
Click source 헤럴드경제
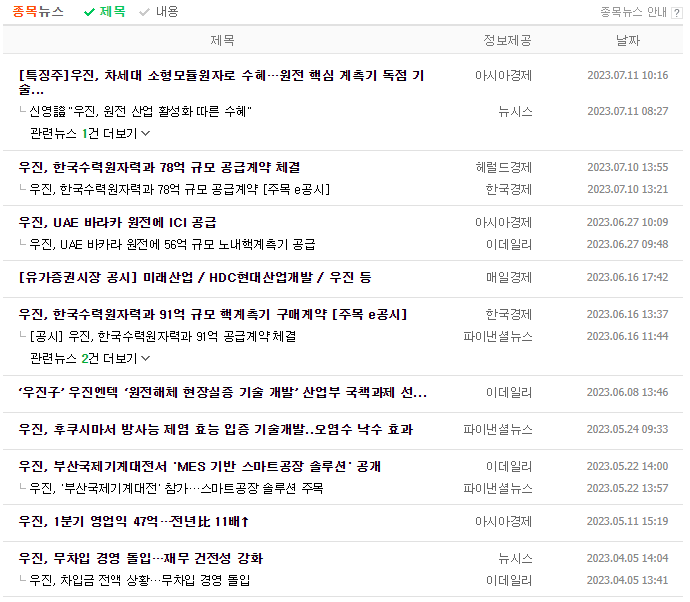(504, 167)
